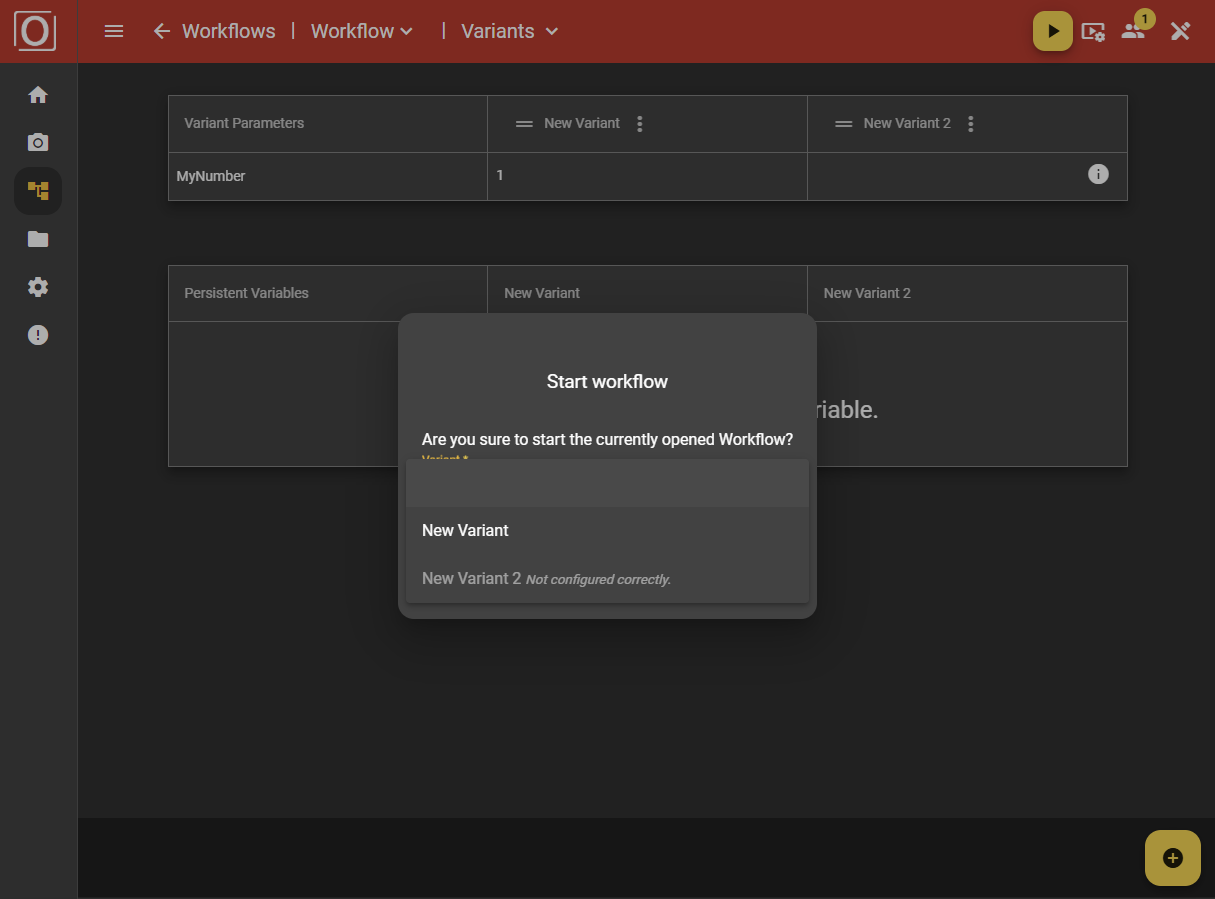Click the tools icon in the top bar

(x=1180, y=31)
